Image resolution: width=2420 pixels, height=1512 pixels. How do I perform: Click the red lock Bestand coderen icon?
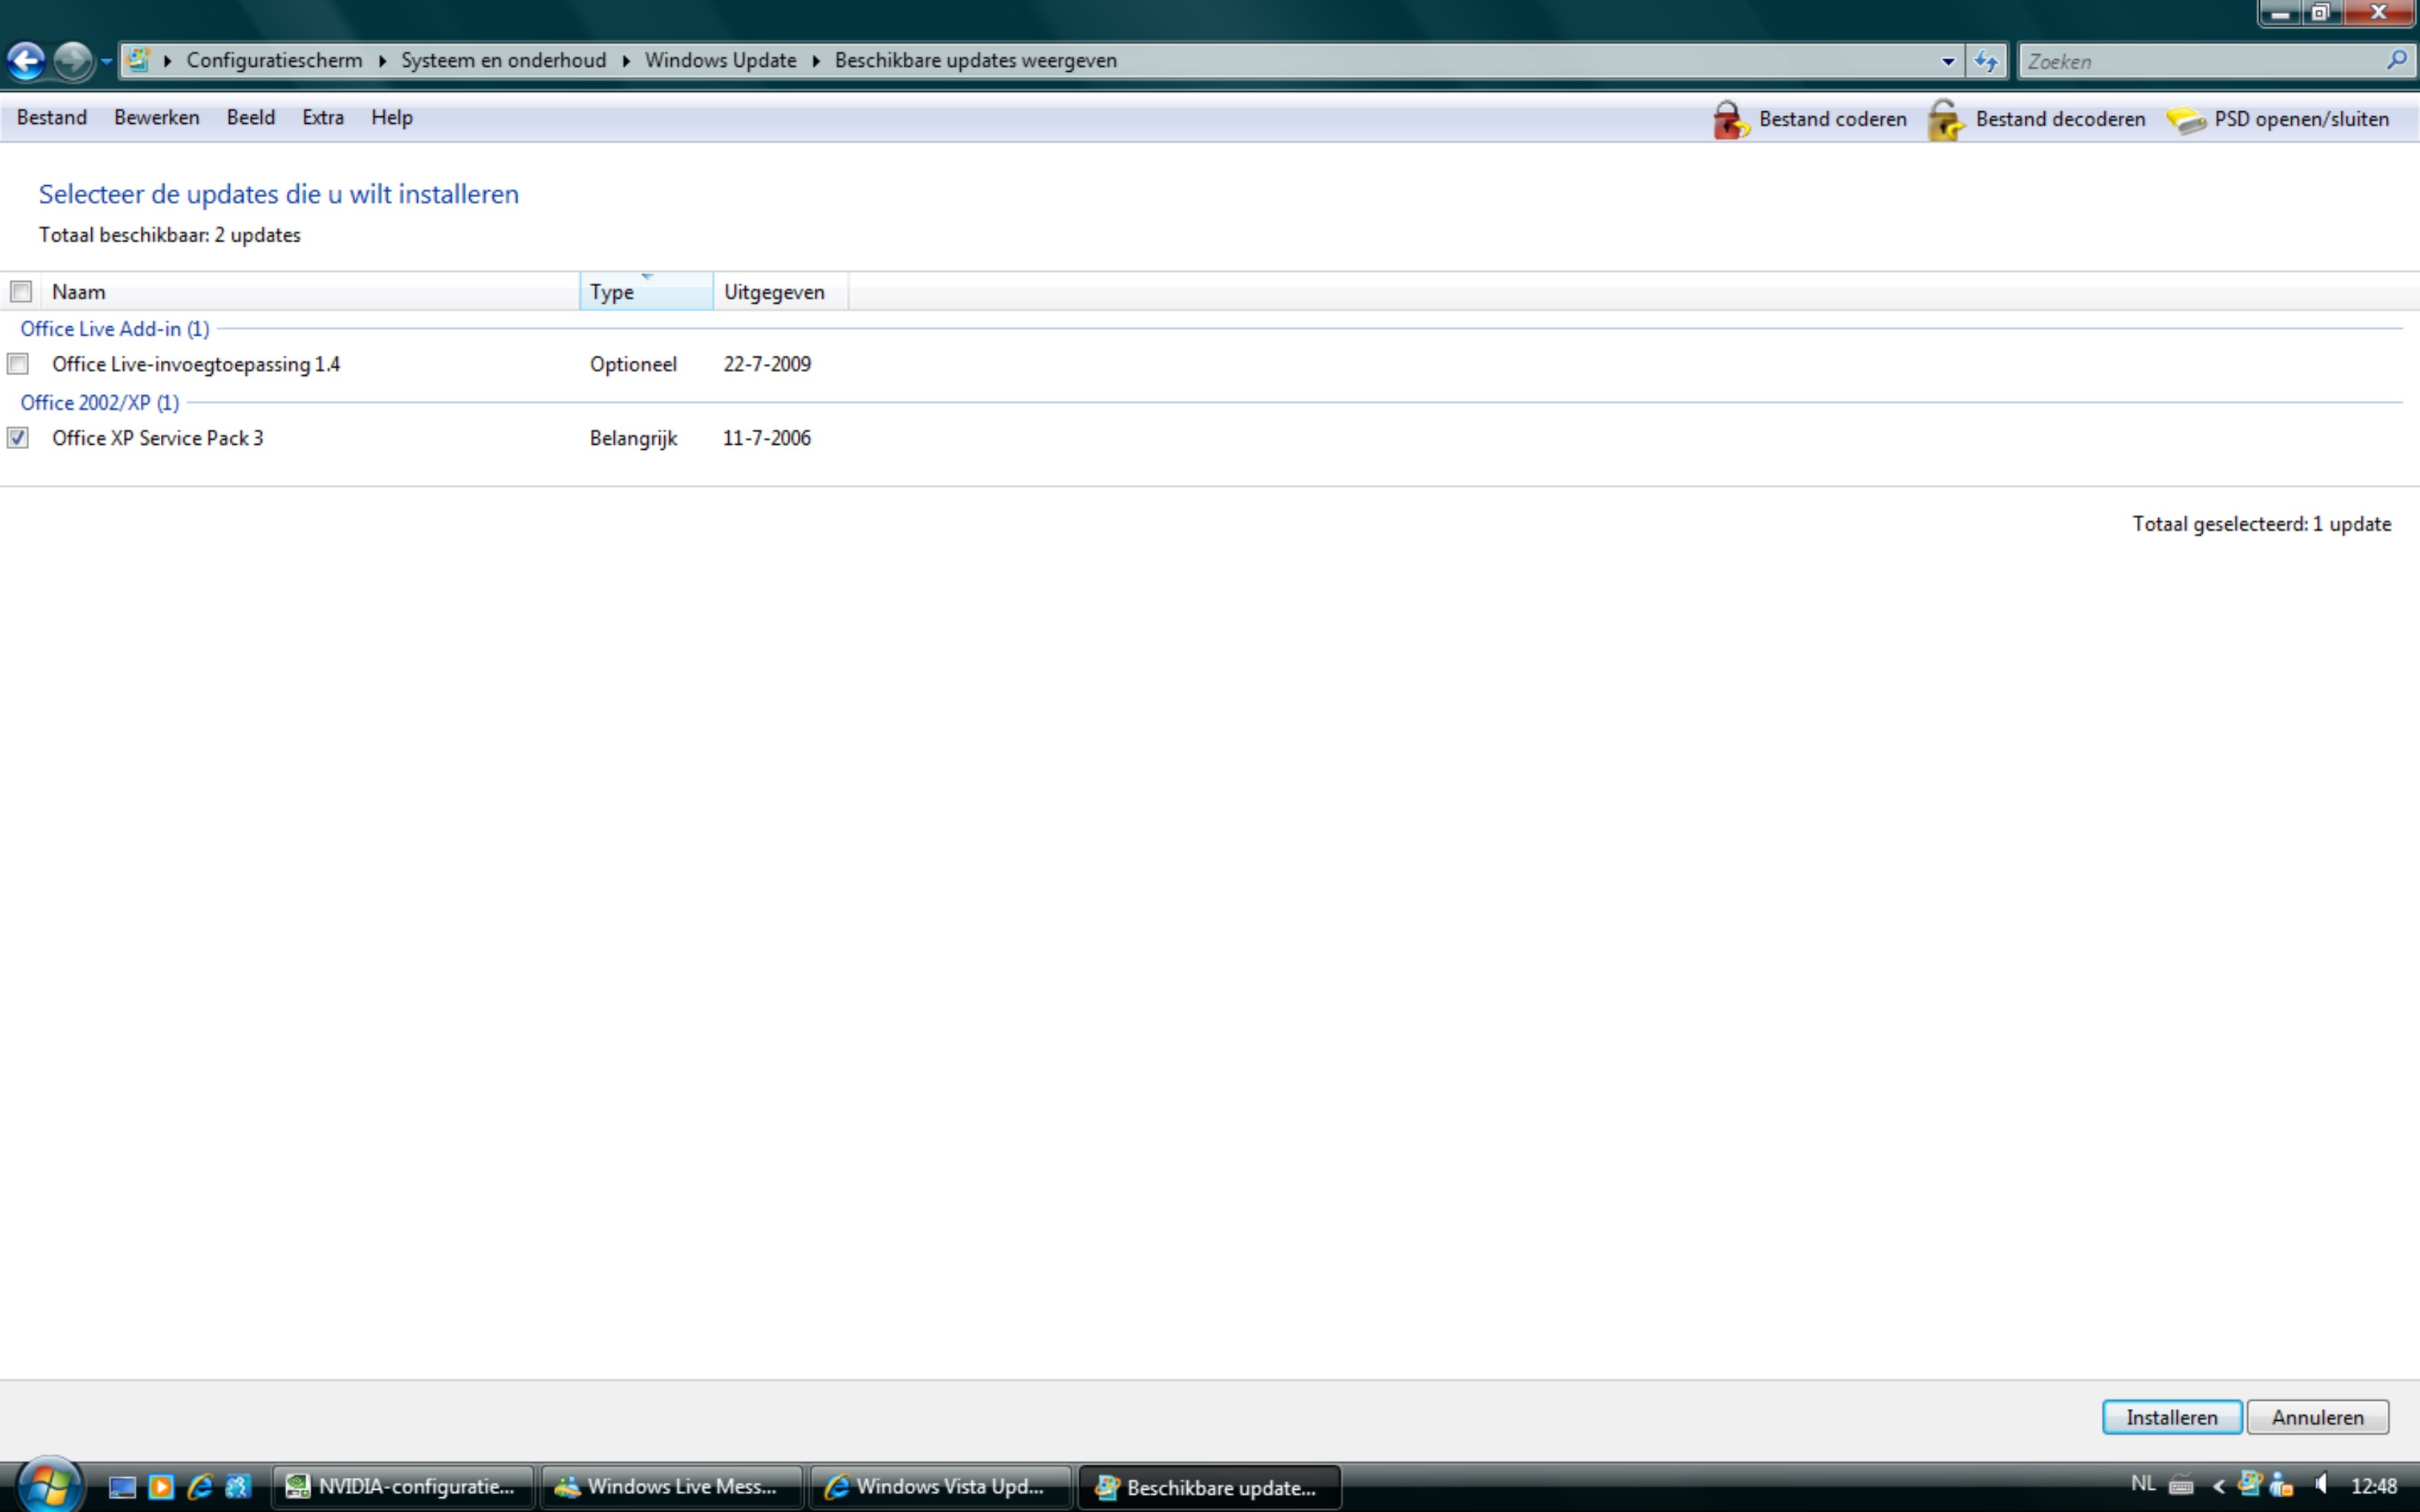1731,120
